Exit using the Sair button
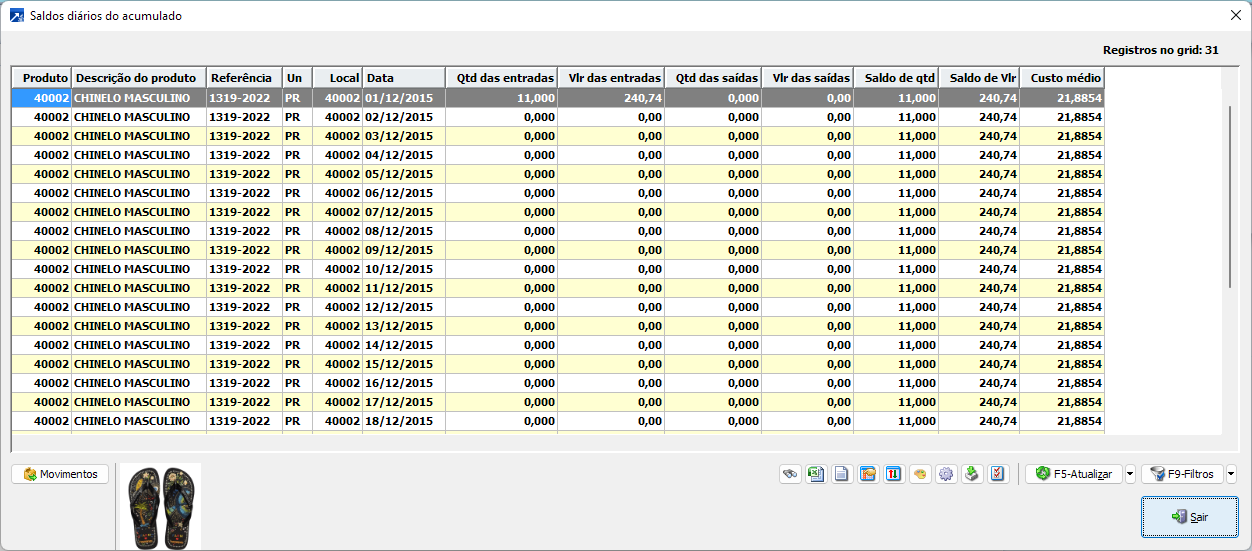Image resolution: width=1252 pixels, height=551 pixels. point(1189,517)
